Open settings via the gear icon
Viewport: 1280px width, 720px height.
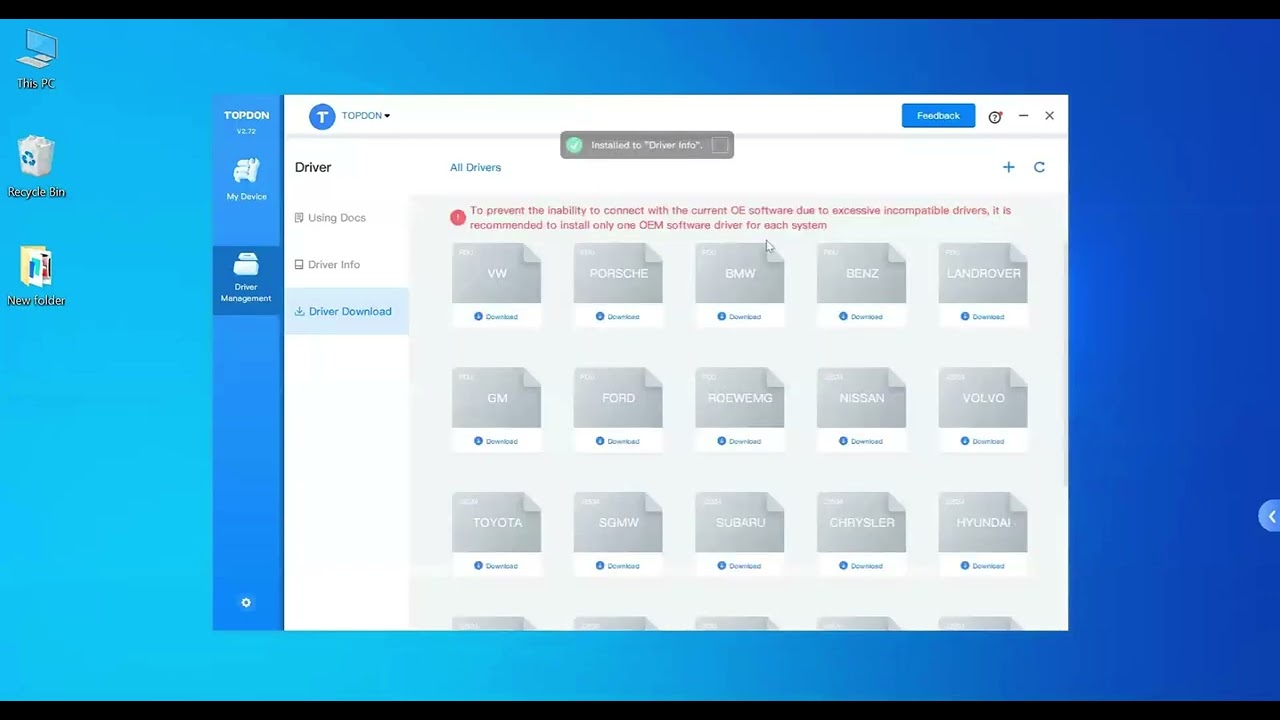246,603
